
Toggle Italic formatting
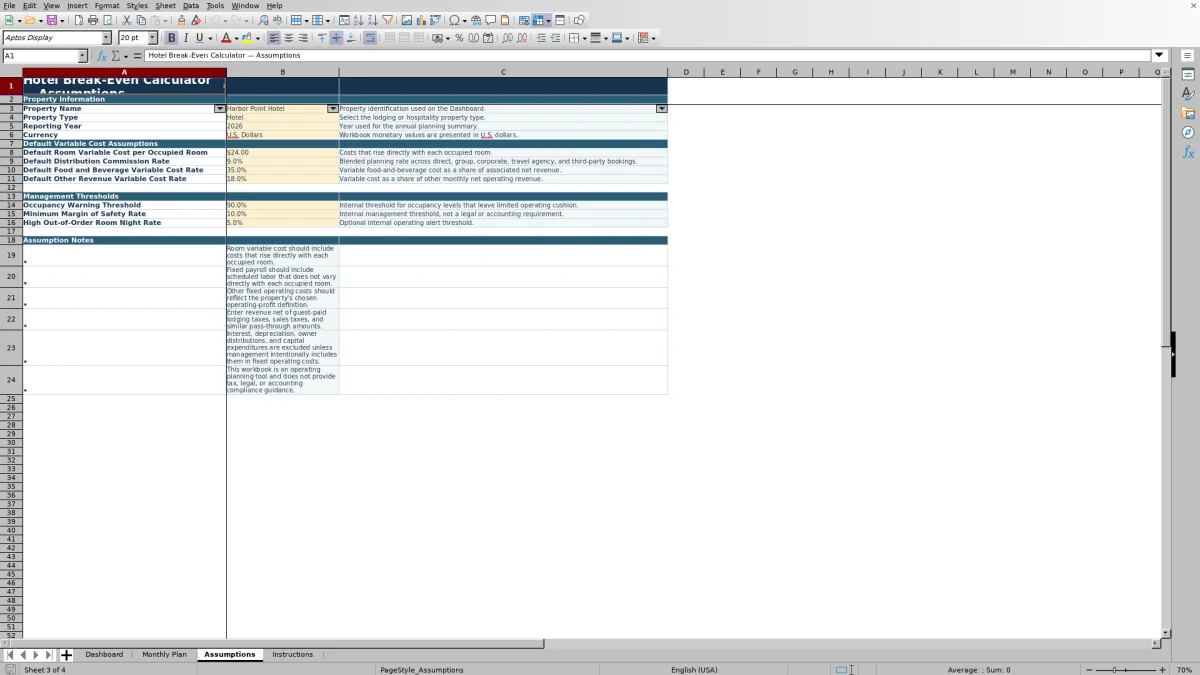pyautogui.click(x=185, y=38)
